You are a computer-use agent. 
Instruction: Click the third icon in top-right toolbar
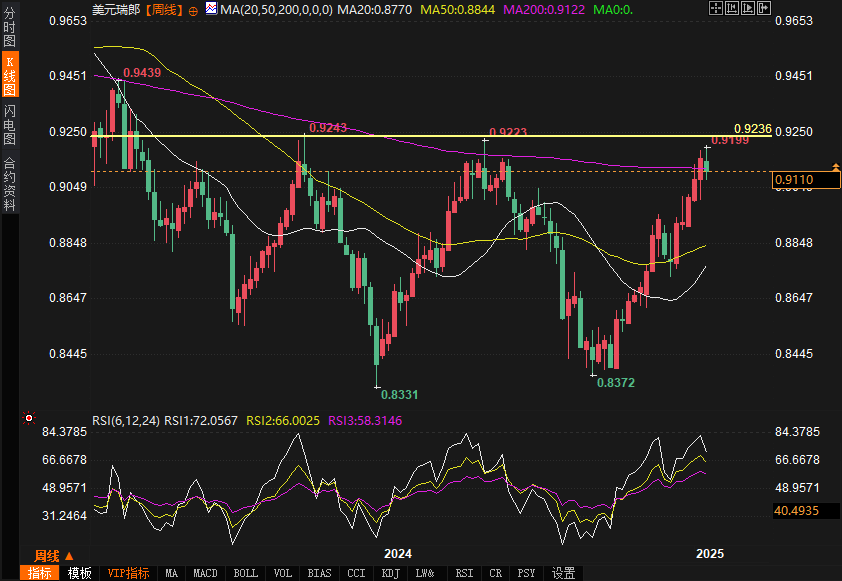pyautogui.click(x=747, y=8)
